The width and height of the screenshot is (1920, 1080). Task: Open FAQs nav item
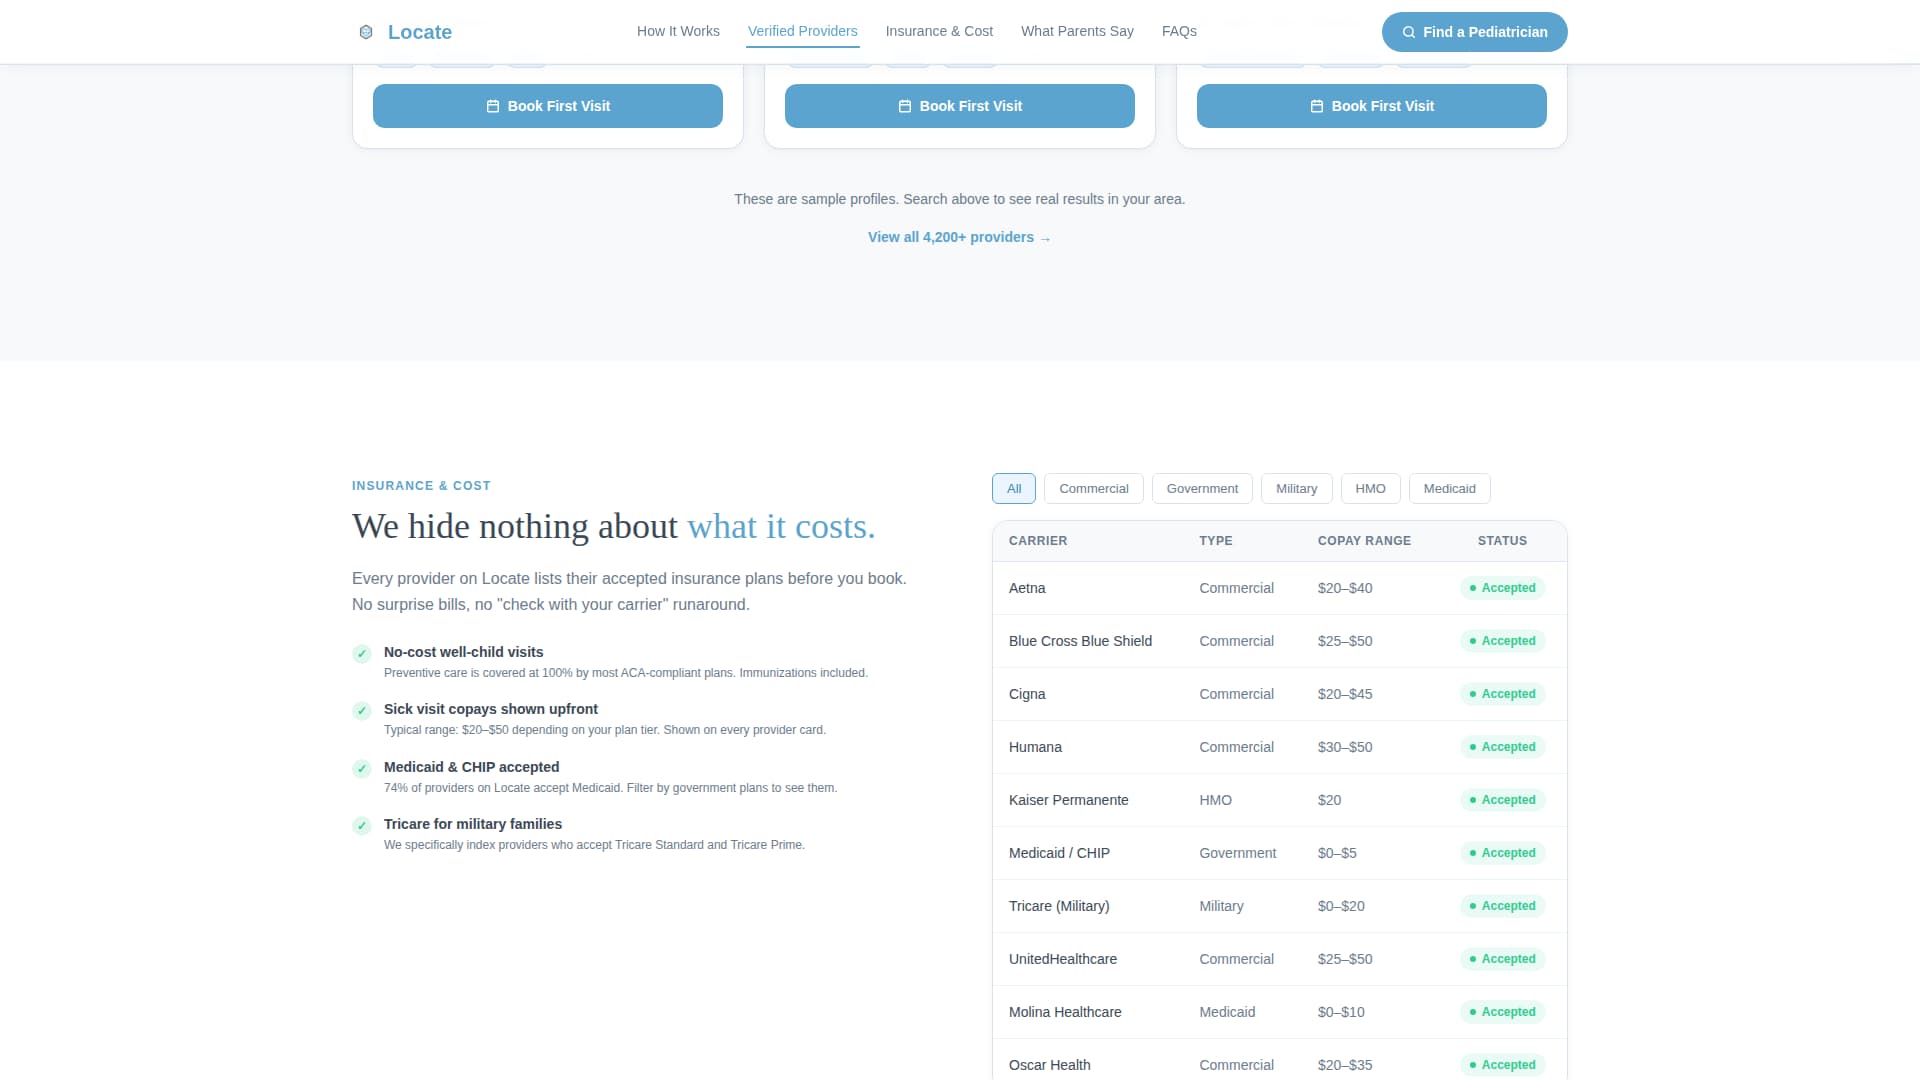pyautogui.click(x=1179, y=31)
